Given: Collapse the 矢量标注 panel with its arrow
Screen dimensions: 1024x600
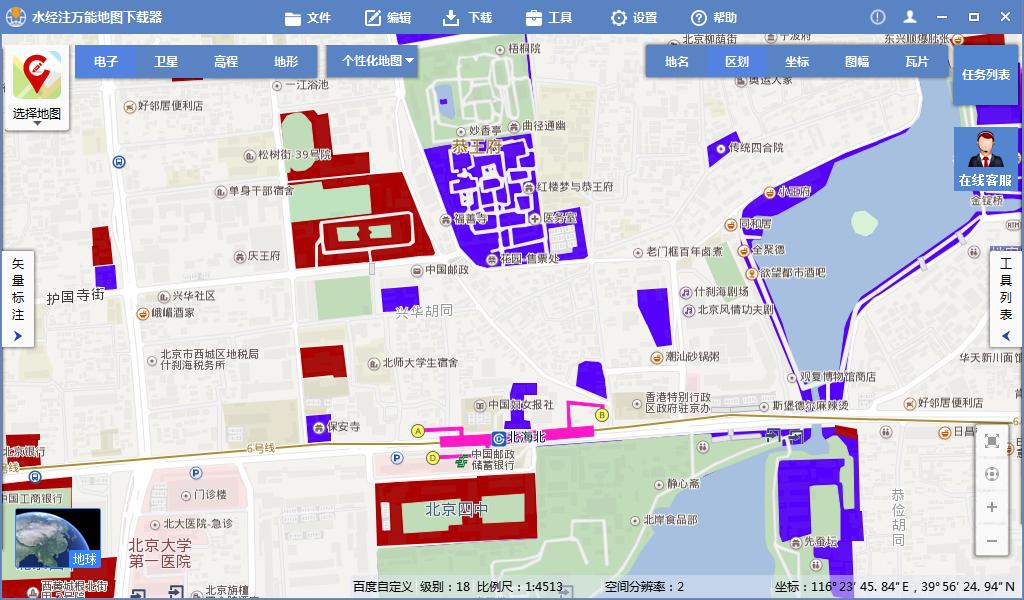Looking at the screenshot, I should [x=17, y=336].
